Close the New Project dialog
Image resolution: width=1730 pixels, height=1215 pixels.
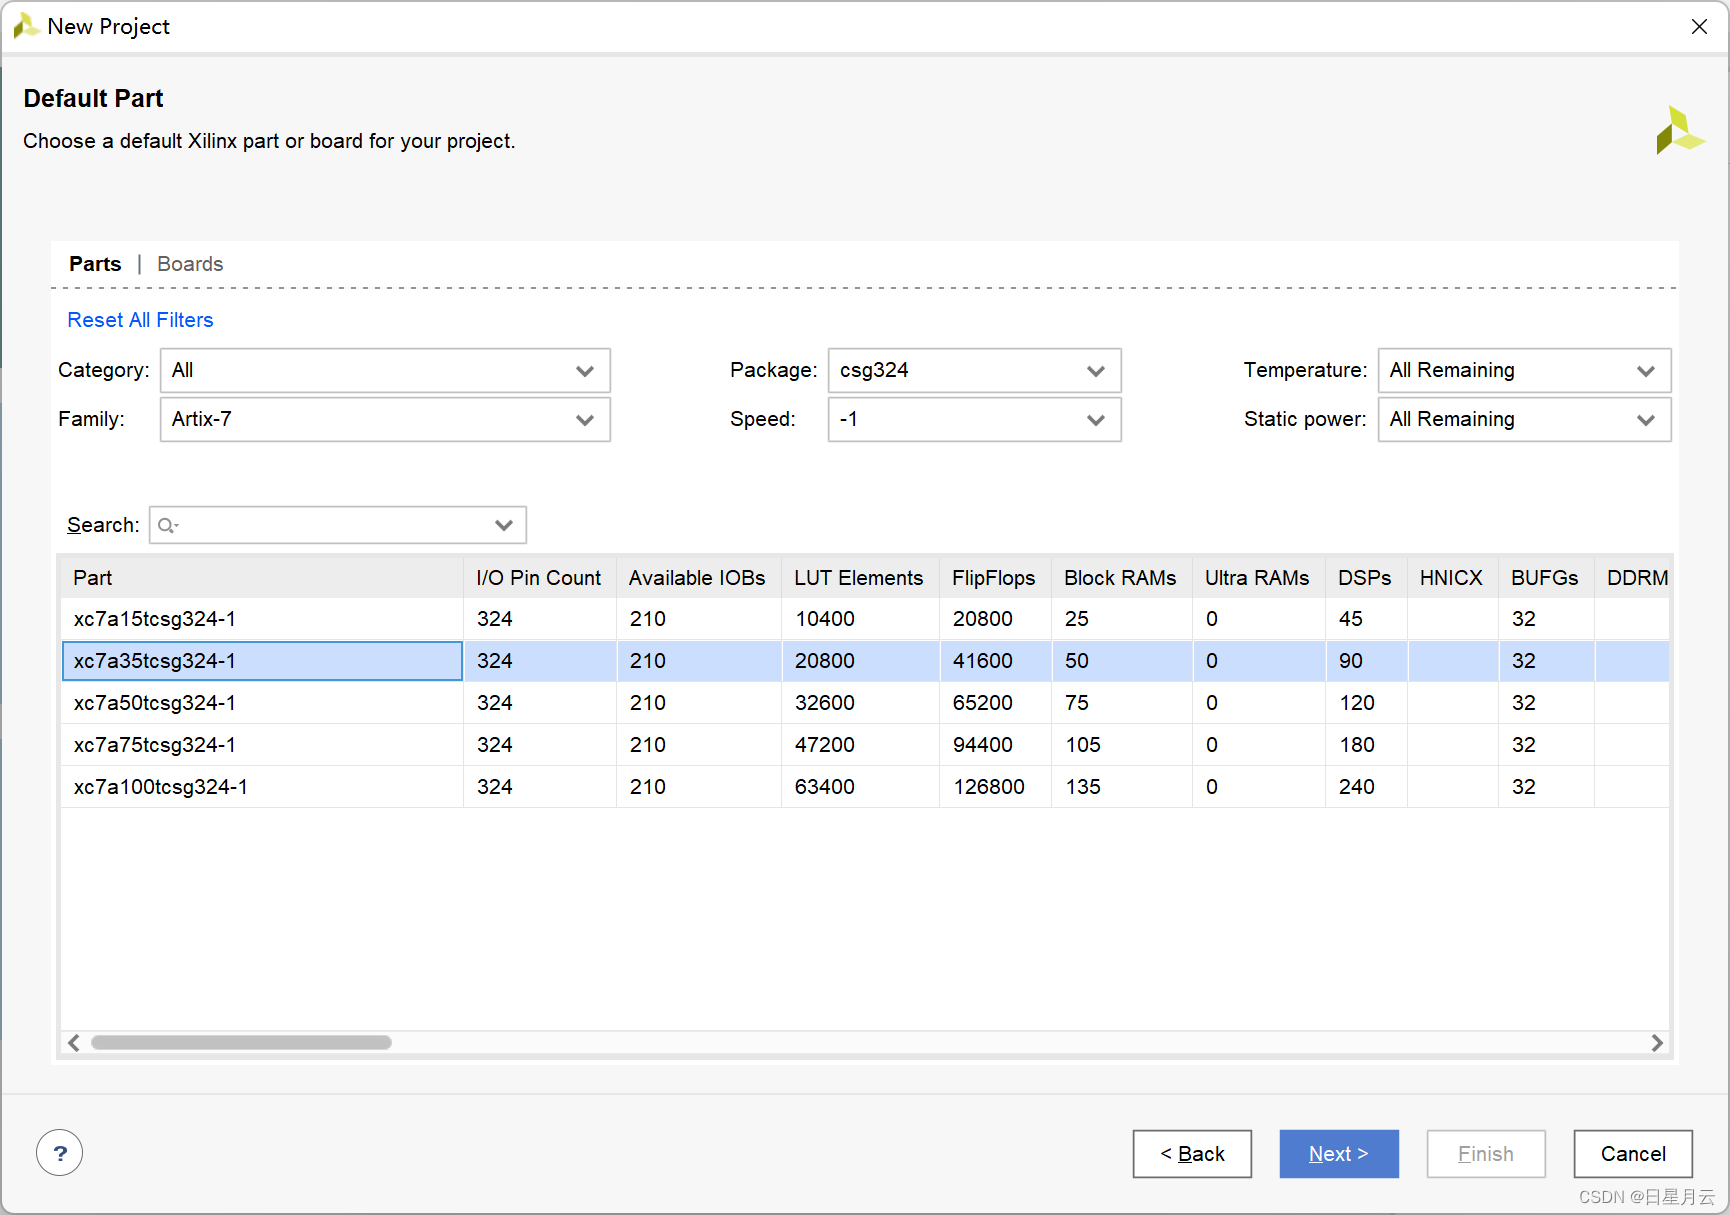click(1699, 27)
